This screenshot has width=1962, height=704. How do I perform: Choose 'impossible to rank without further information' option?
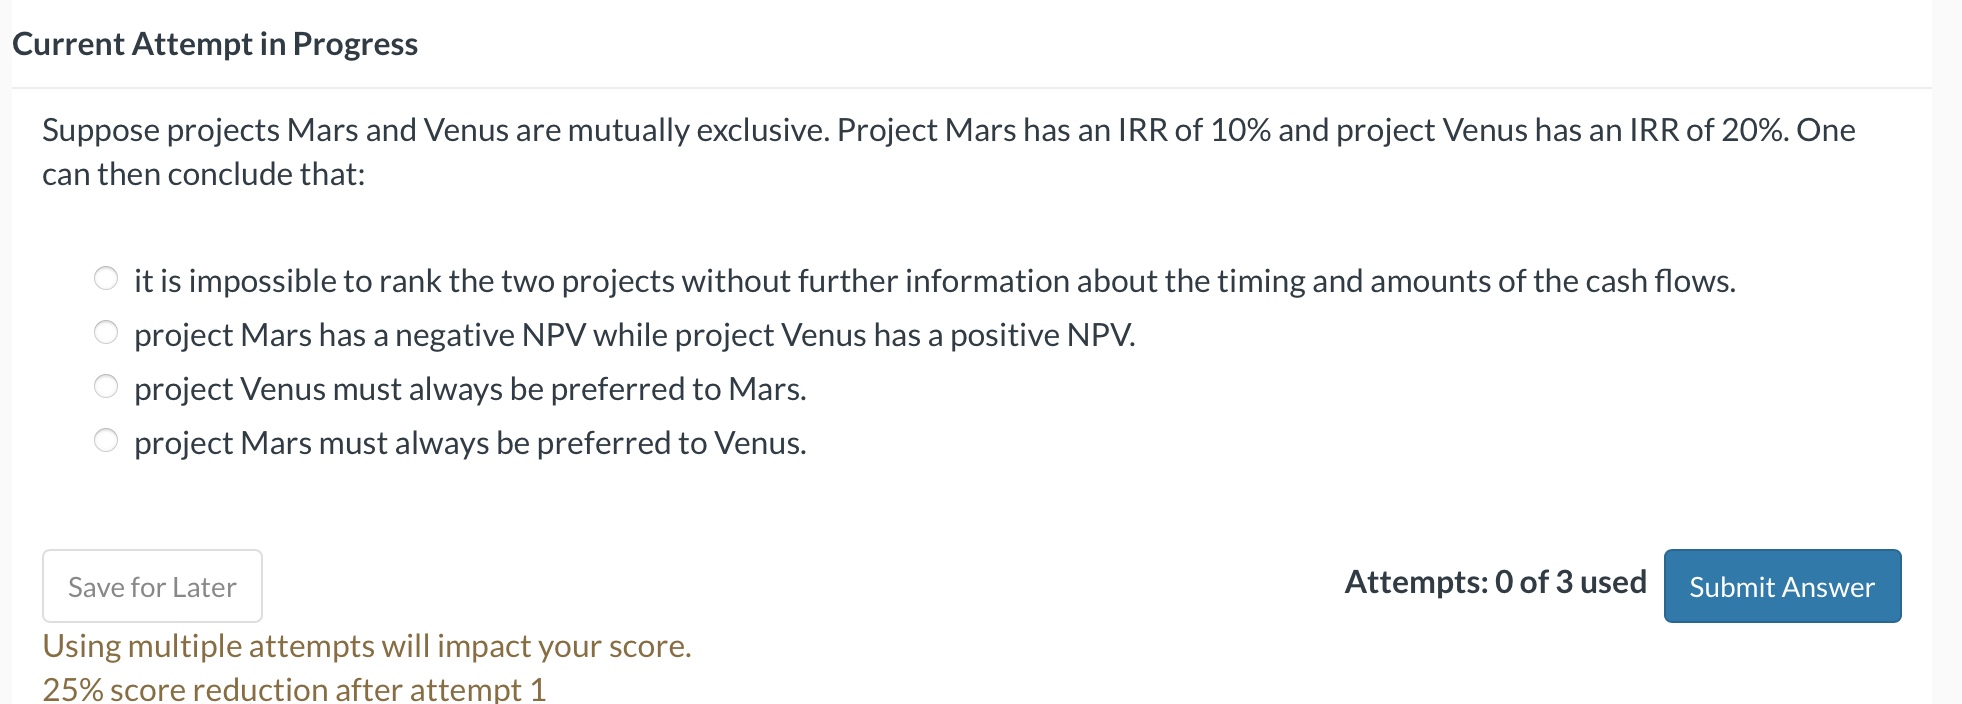coord(106,279)
